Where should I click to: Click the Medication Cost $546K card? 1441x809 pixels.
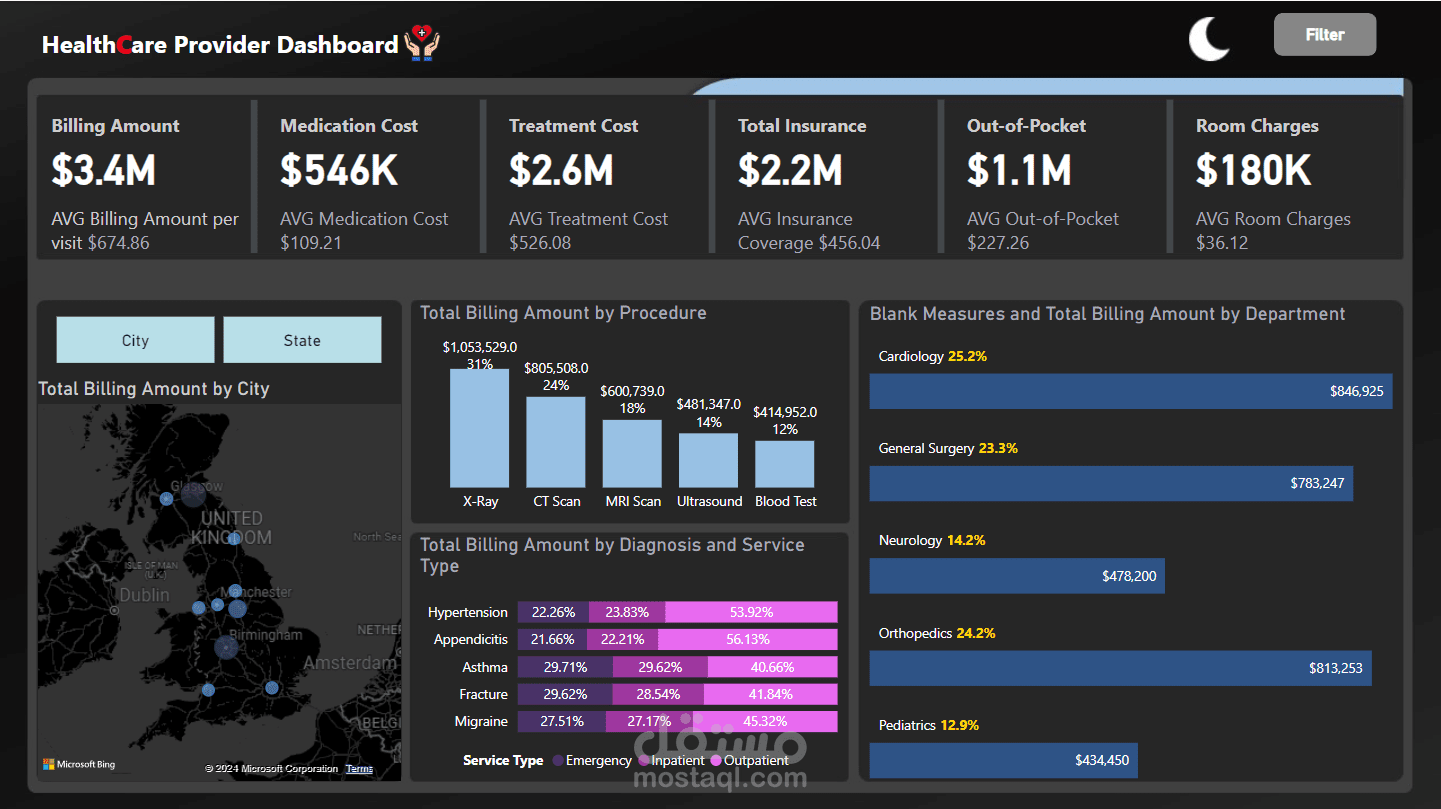[369, 178]
